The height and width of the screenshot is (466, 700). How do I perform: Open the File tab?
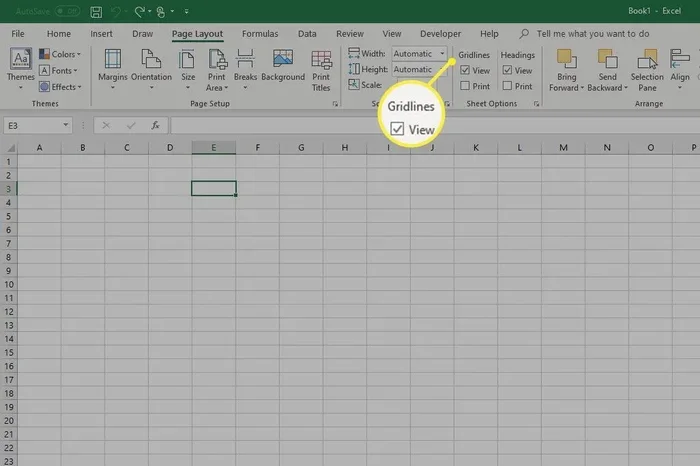pos(18,34)
